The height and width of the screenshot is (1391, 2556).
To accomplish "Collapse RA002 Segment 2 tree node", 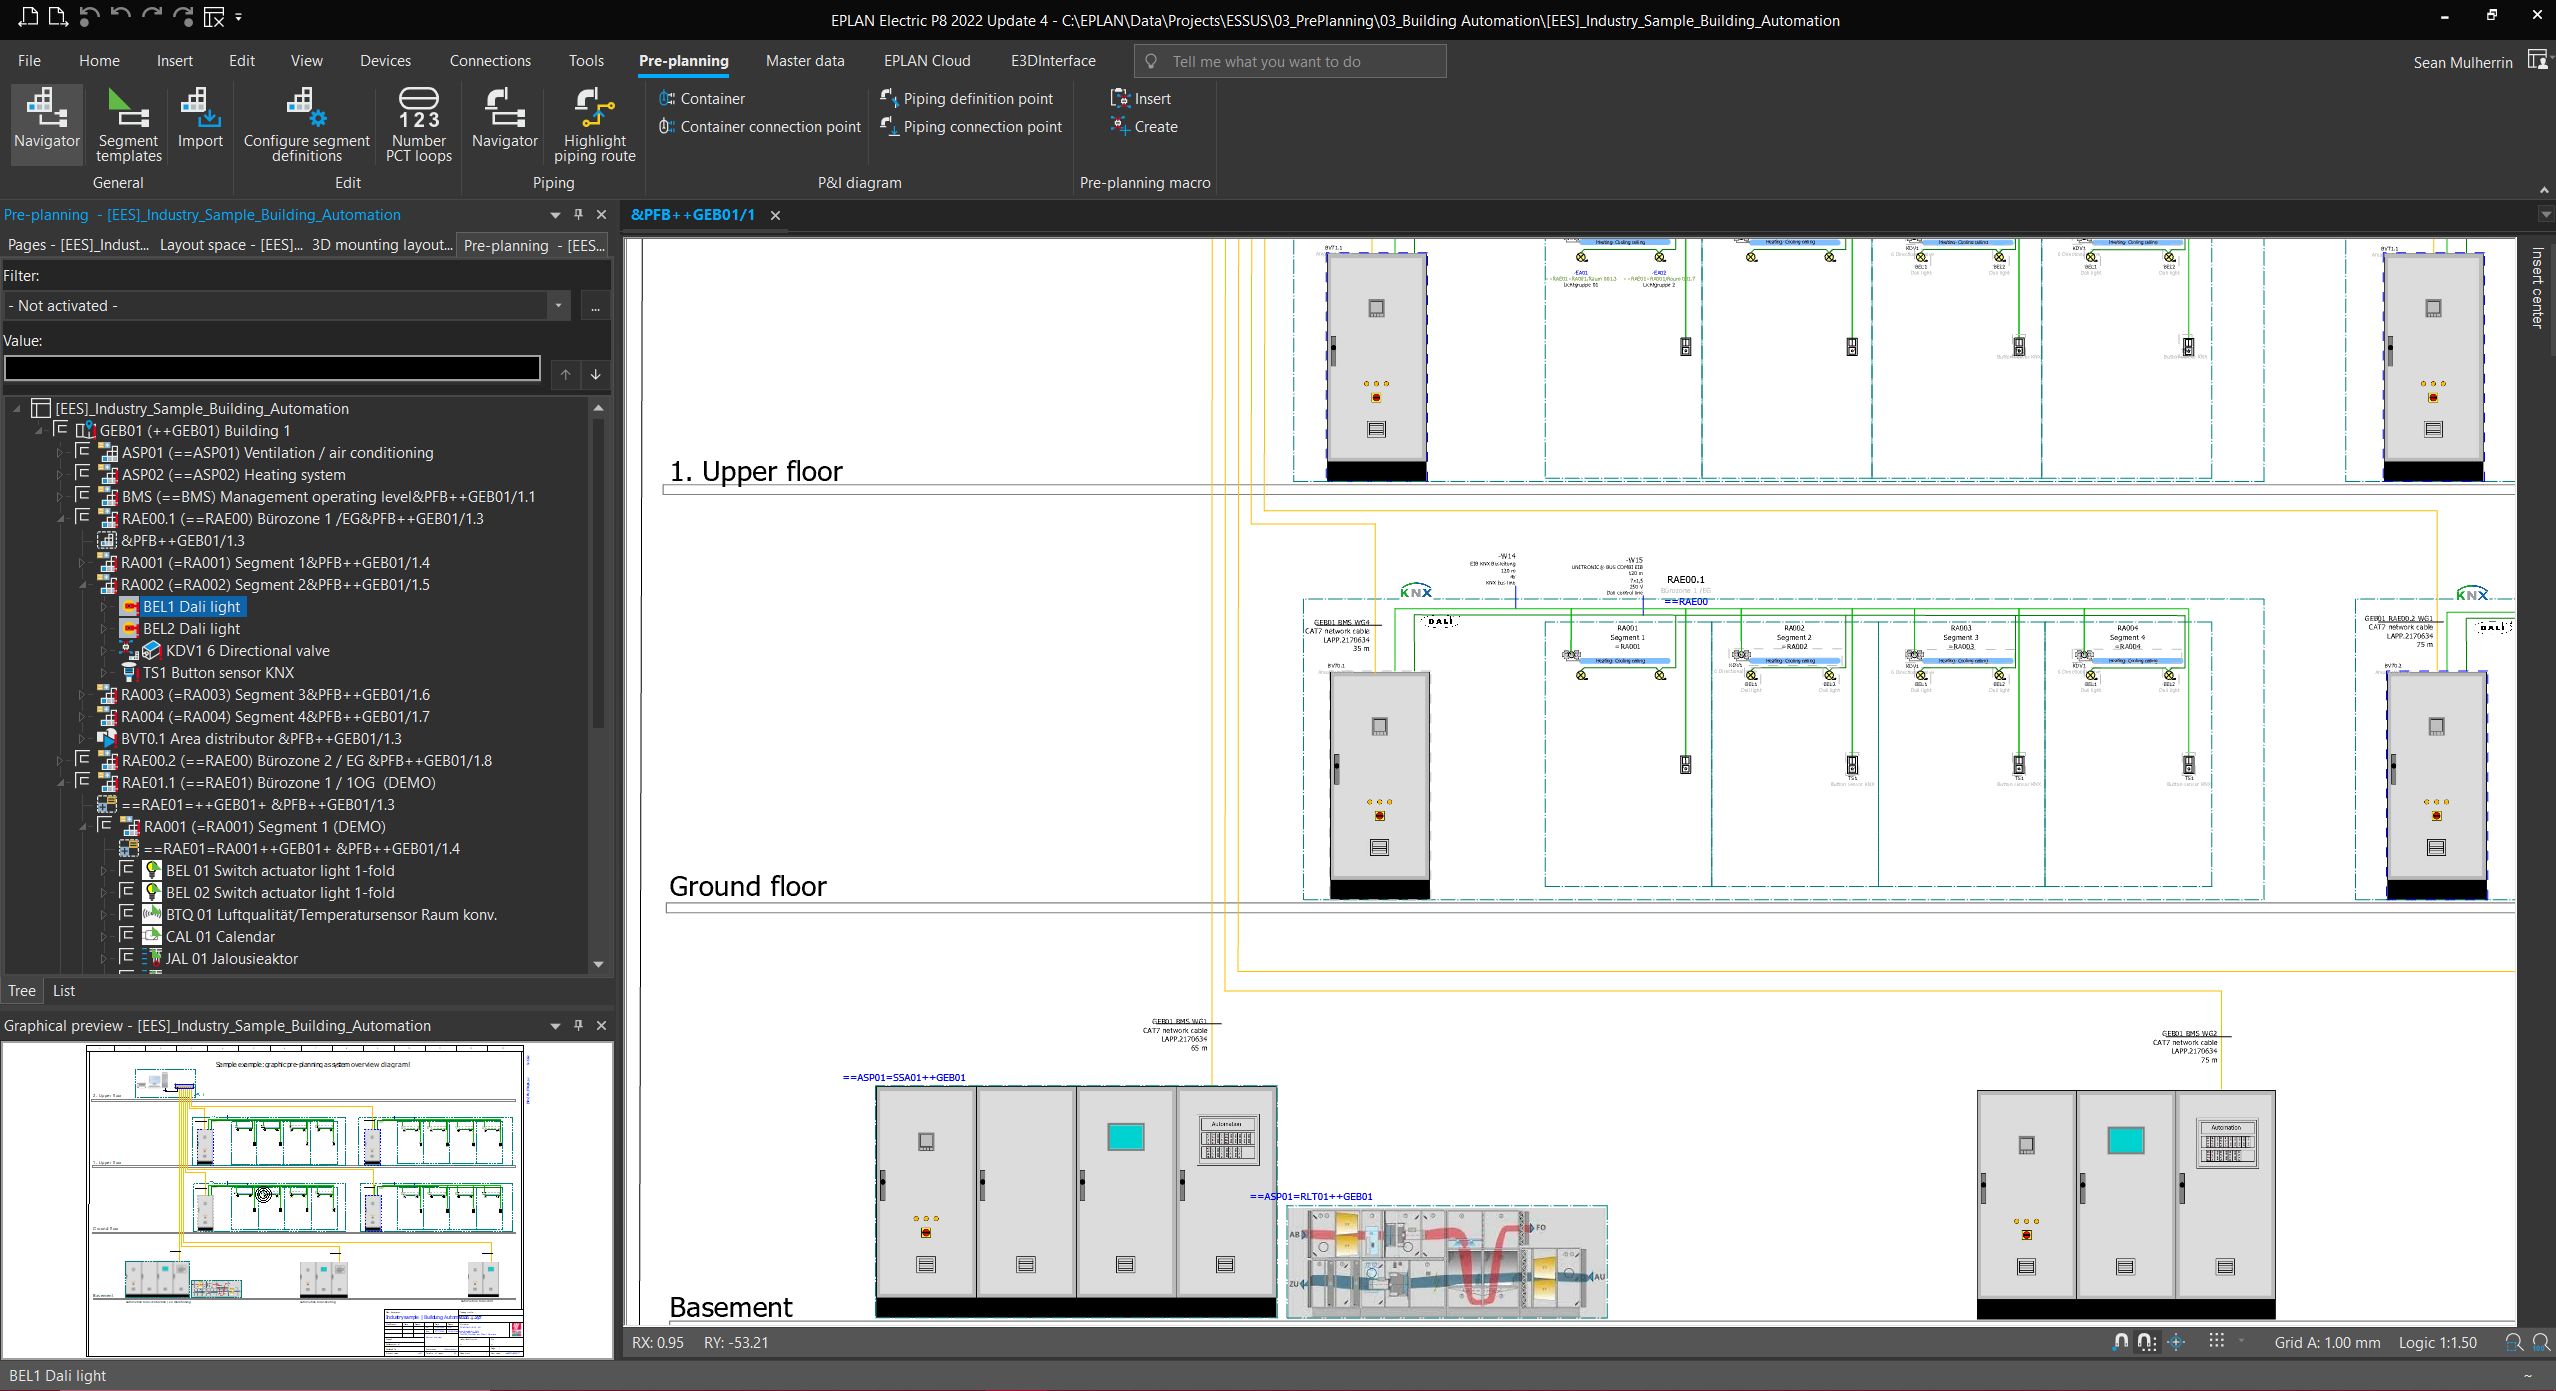I will click(x=83, y=585).
